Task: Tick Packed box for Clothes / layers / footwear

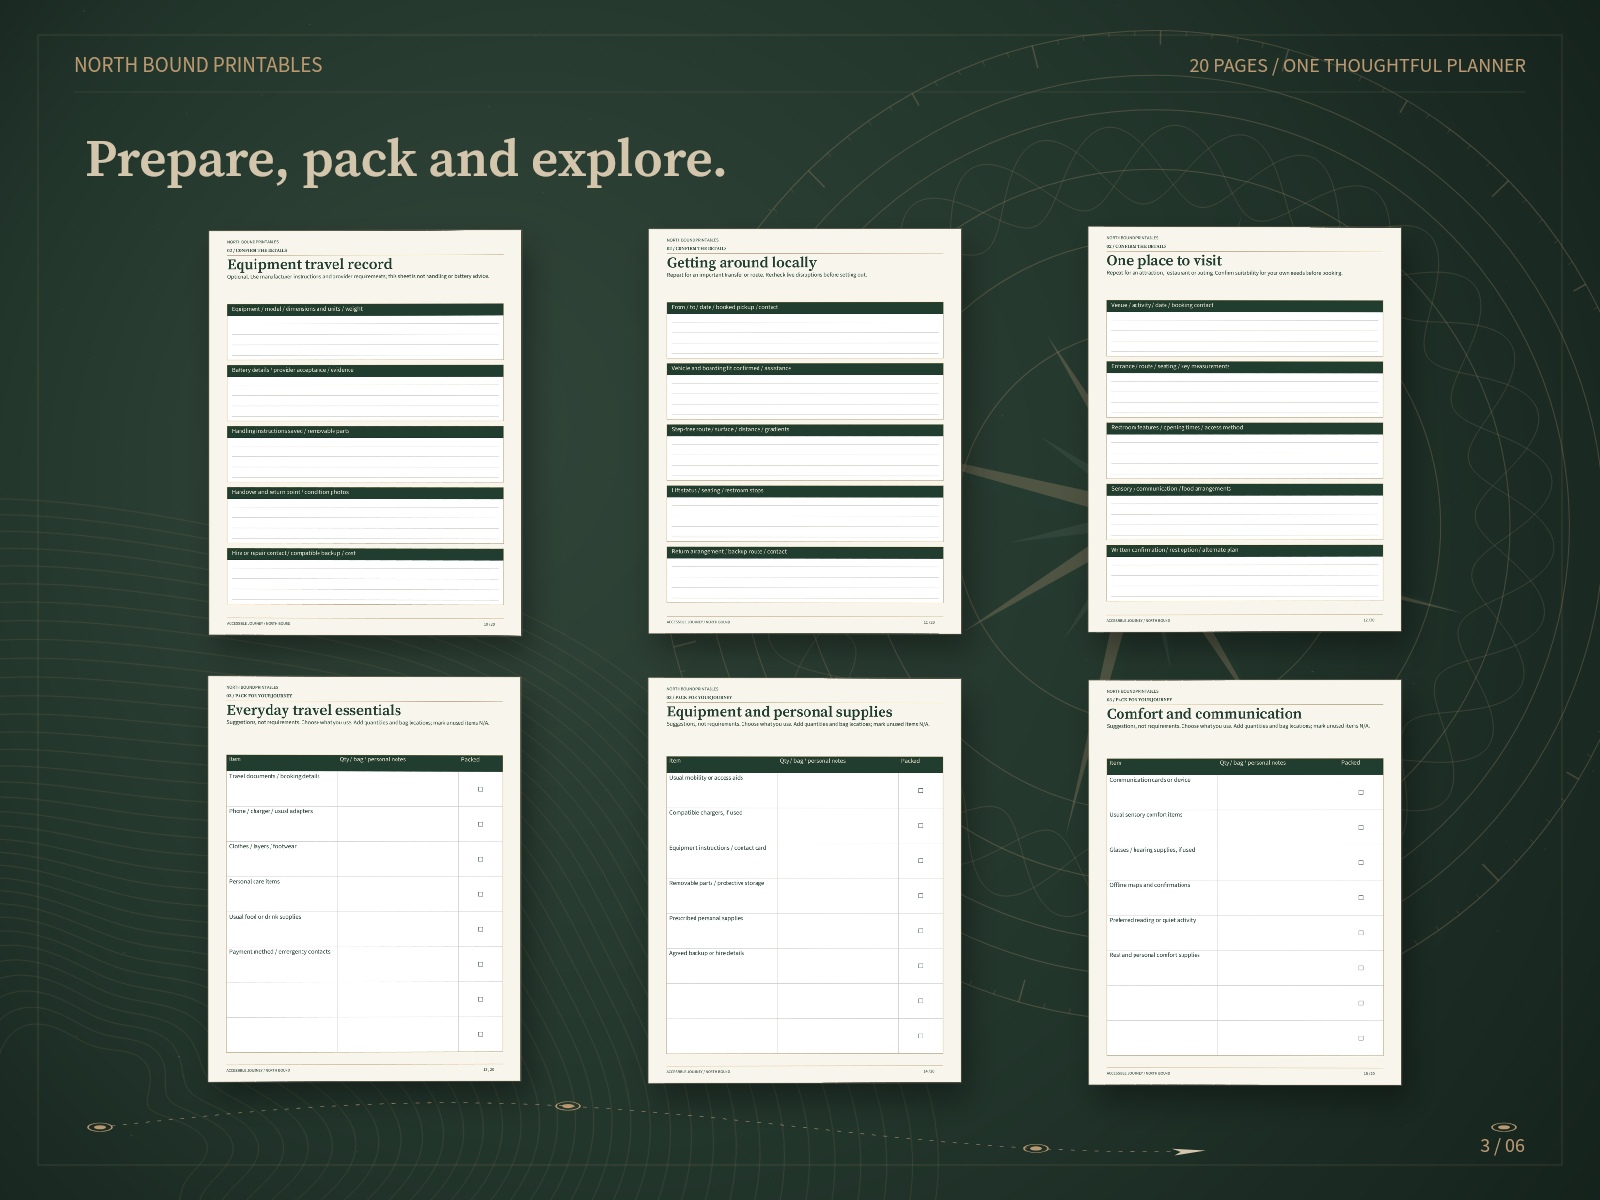Action: click(x=480, y=859)
